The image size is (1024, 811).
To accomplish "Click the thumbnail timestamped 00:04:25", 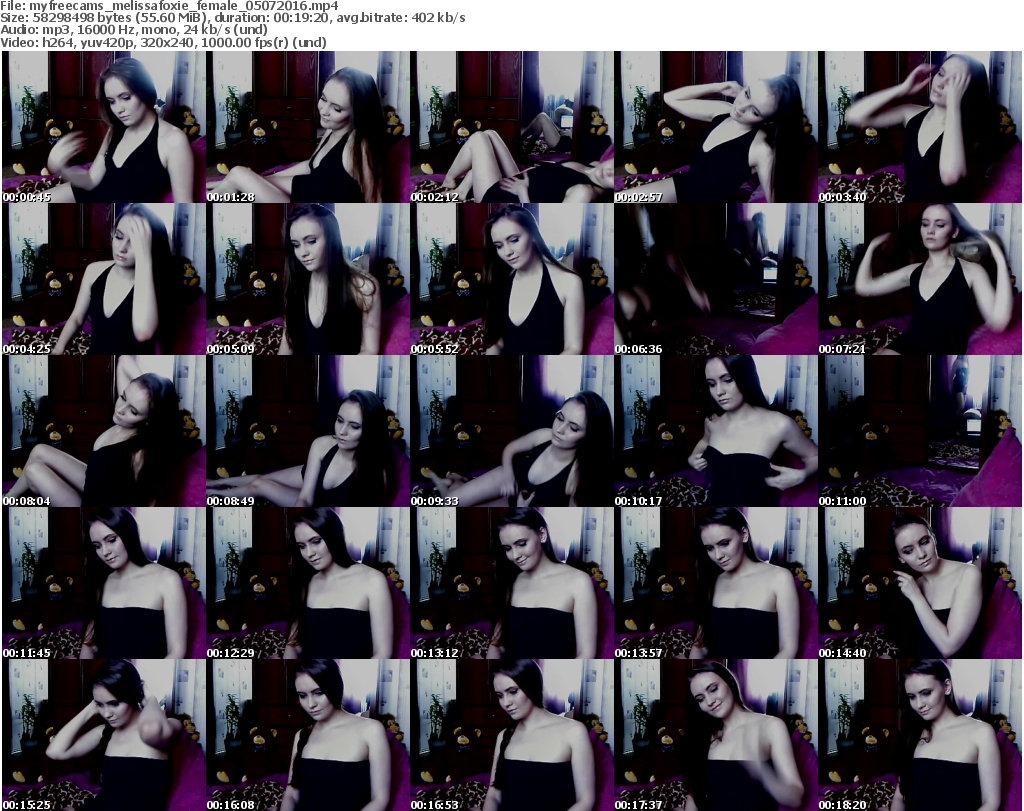I will (x=104, y=279).
